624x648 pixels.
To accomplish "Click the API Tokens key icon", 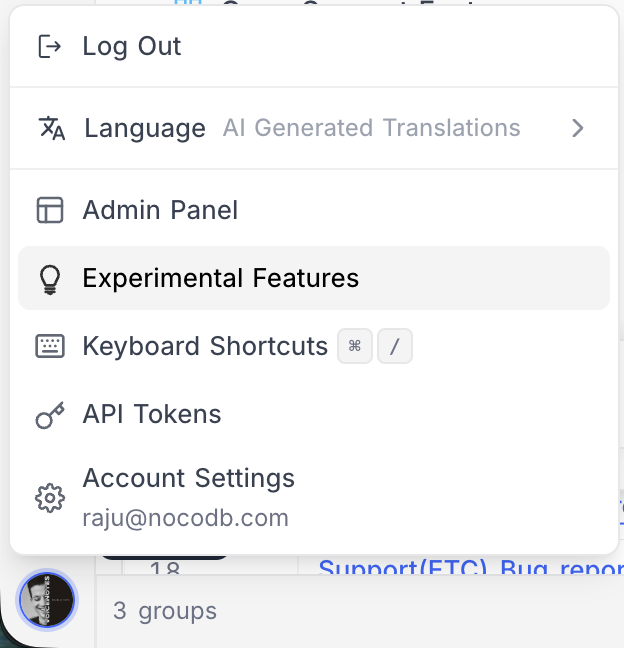I will [x=49, y=415].
